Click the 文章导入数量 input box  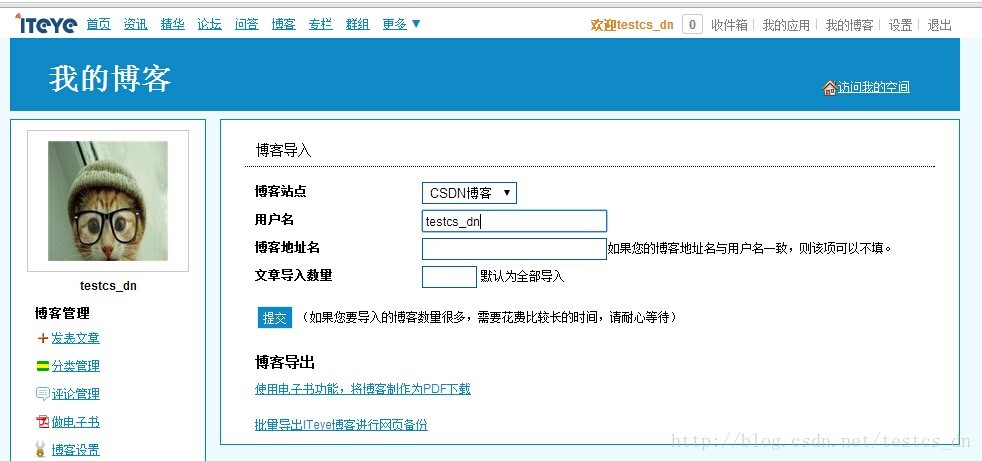coord(449,277)
